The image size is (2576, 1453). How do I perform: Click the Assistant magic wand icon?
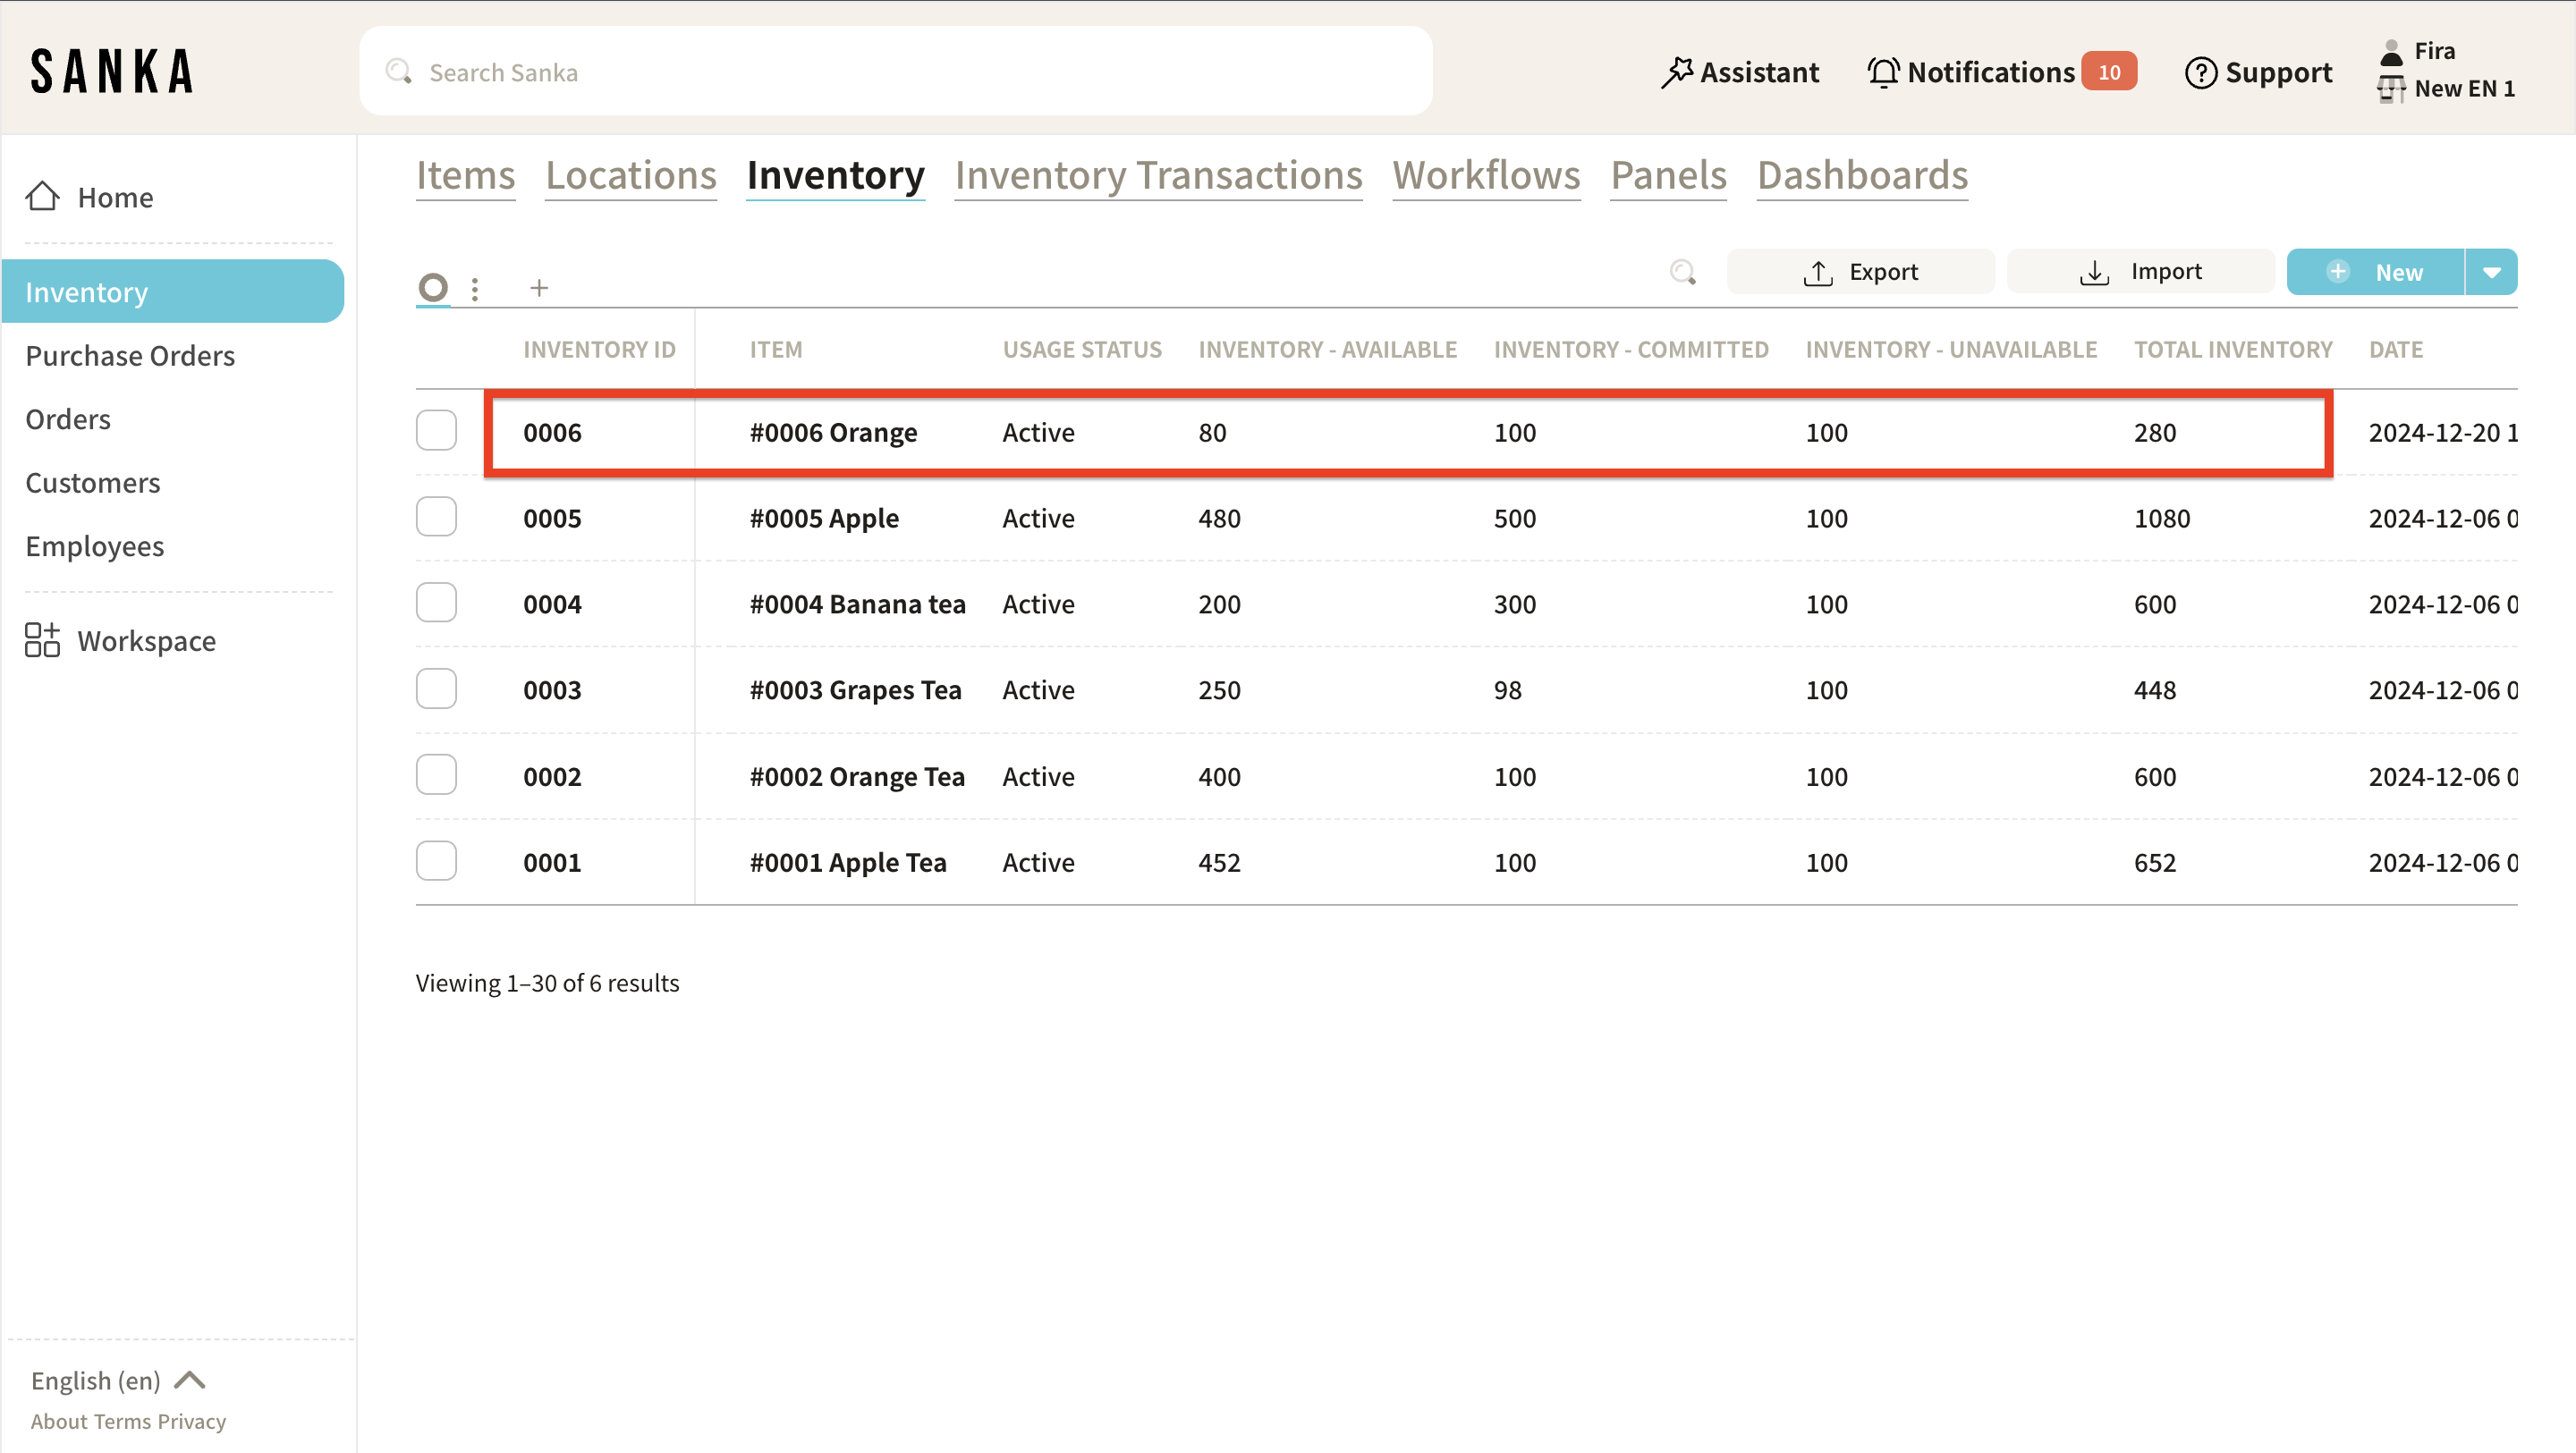tap(1677, 72)
